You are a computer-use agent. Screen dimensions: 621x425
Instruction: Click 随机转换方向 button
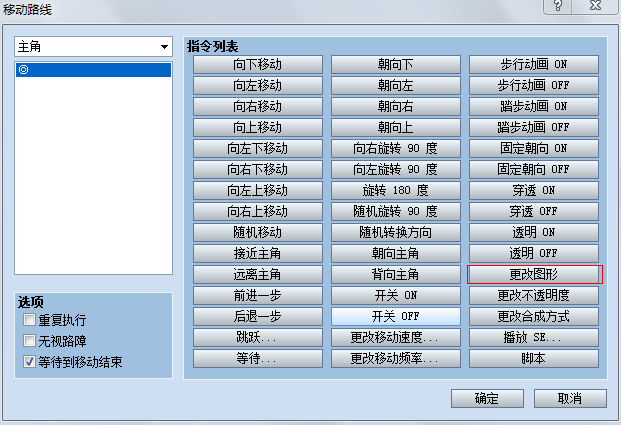pos(396,232)
